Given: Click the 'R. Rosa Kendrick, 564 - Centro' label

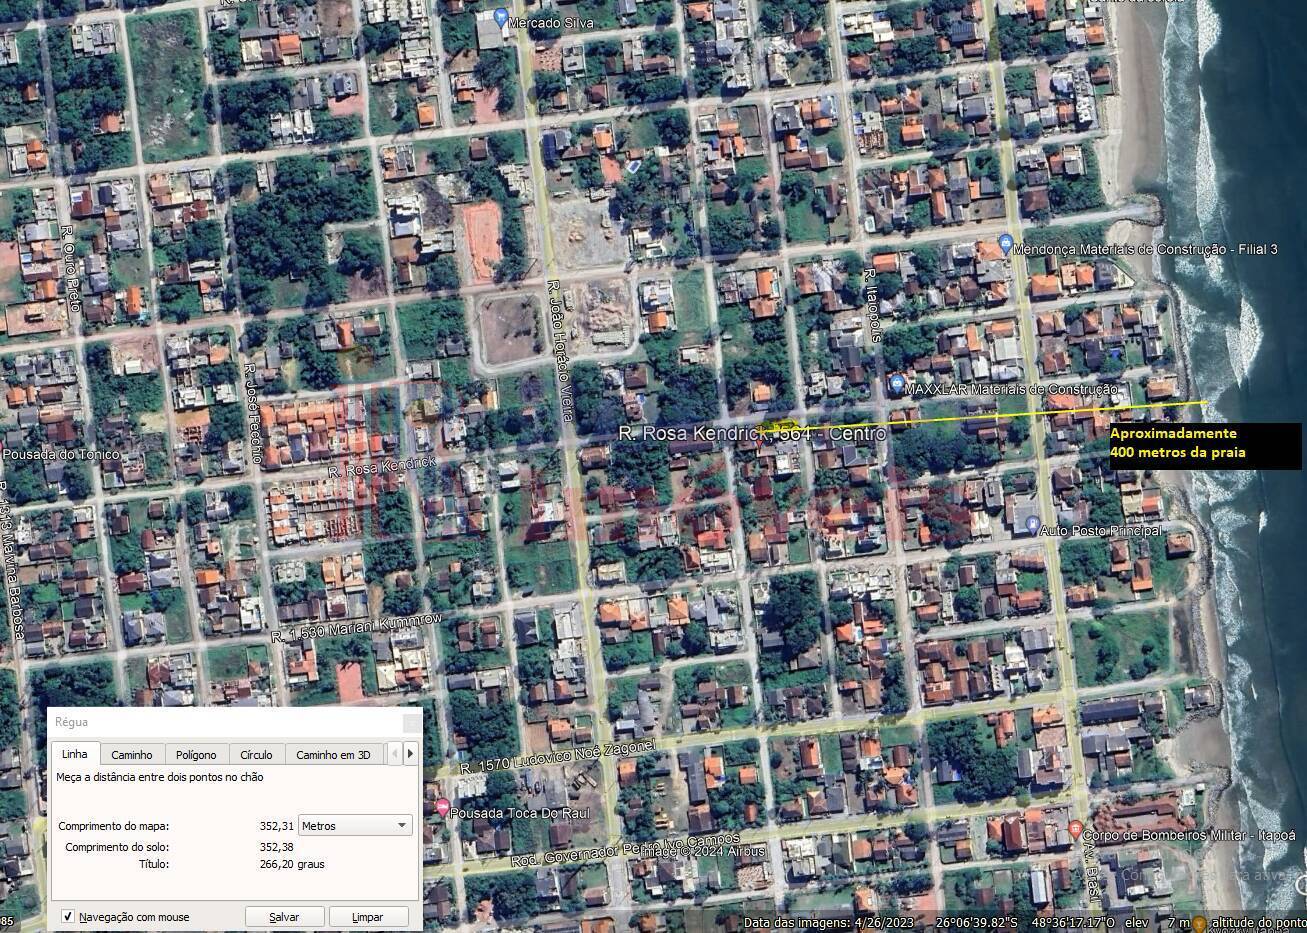Looking at the screenshot, I should [751, 434].
